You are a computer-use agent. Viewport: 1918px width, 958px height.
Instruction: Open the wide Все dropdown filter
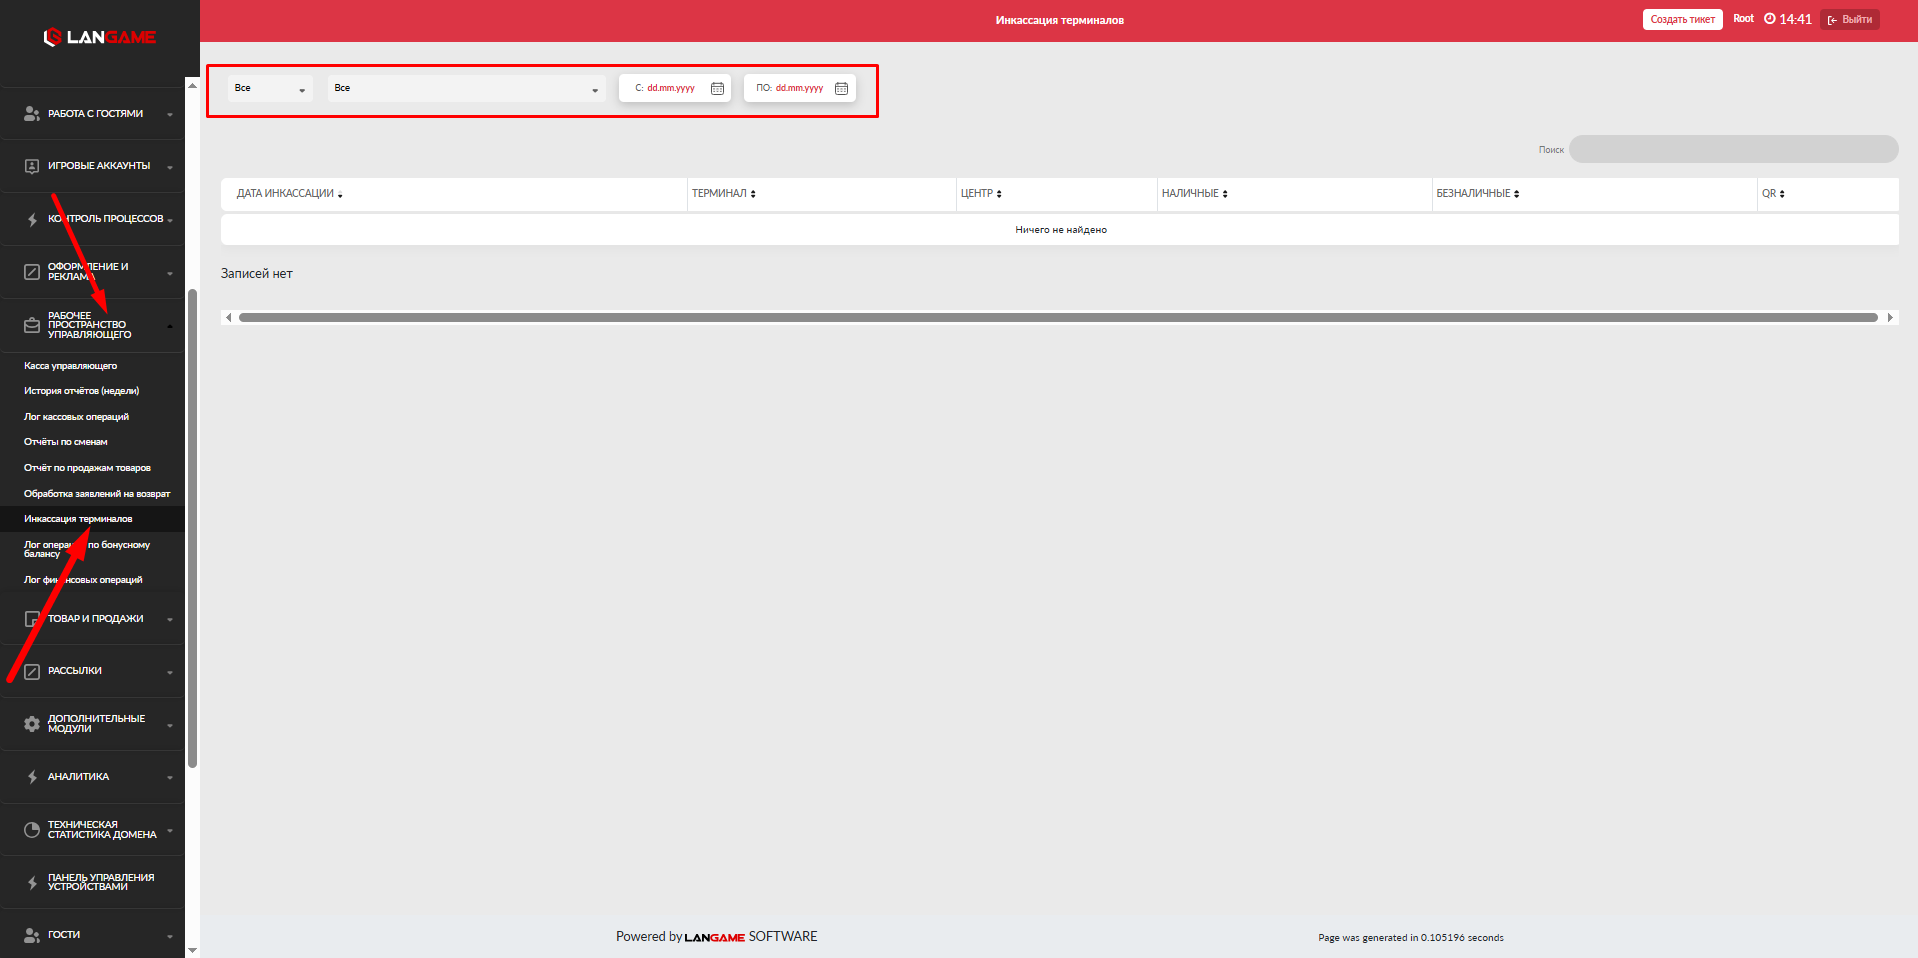(466, 89)
